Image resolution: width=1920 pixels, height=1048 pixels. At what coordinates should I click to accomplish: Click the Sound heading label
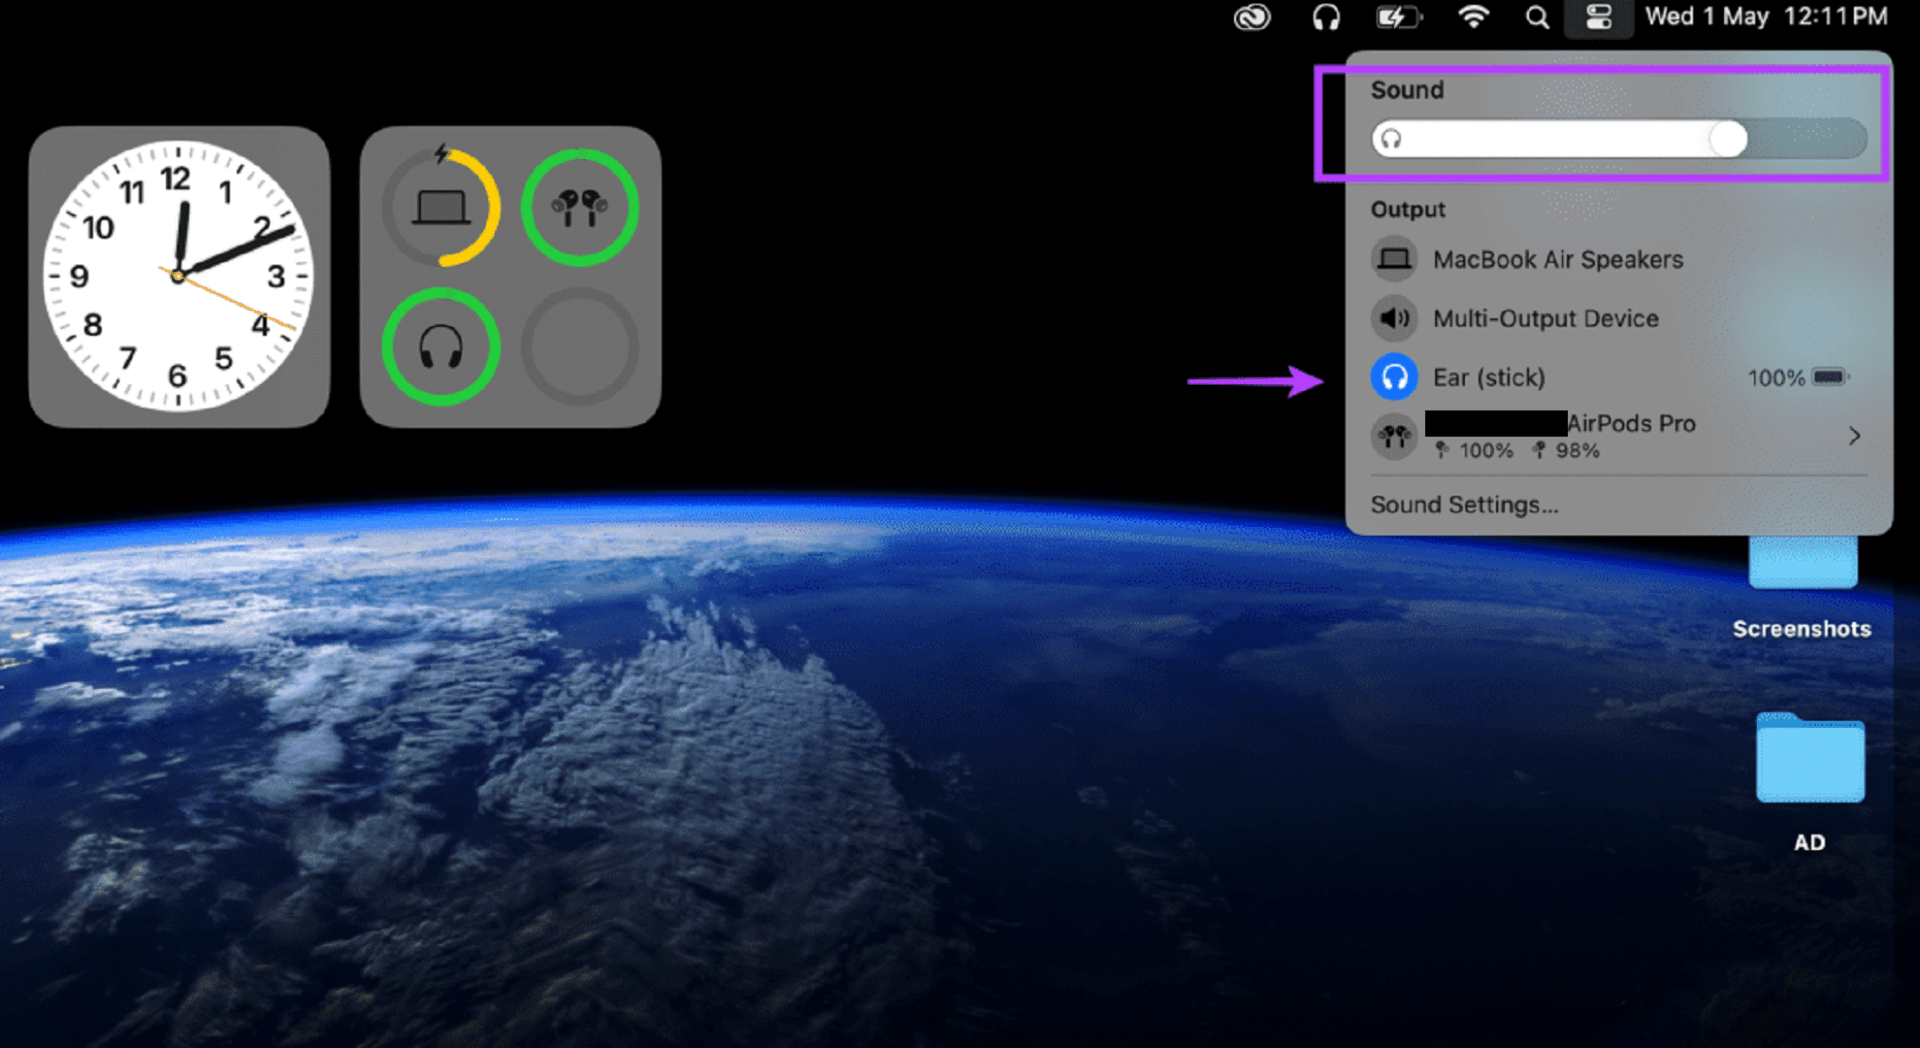click(1407, 90)
